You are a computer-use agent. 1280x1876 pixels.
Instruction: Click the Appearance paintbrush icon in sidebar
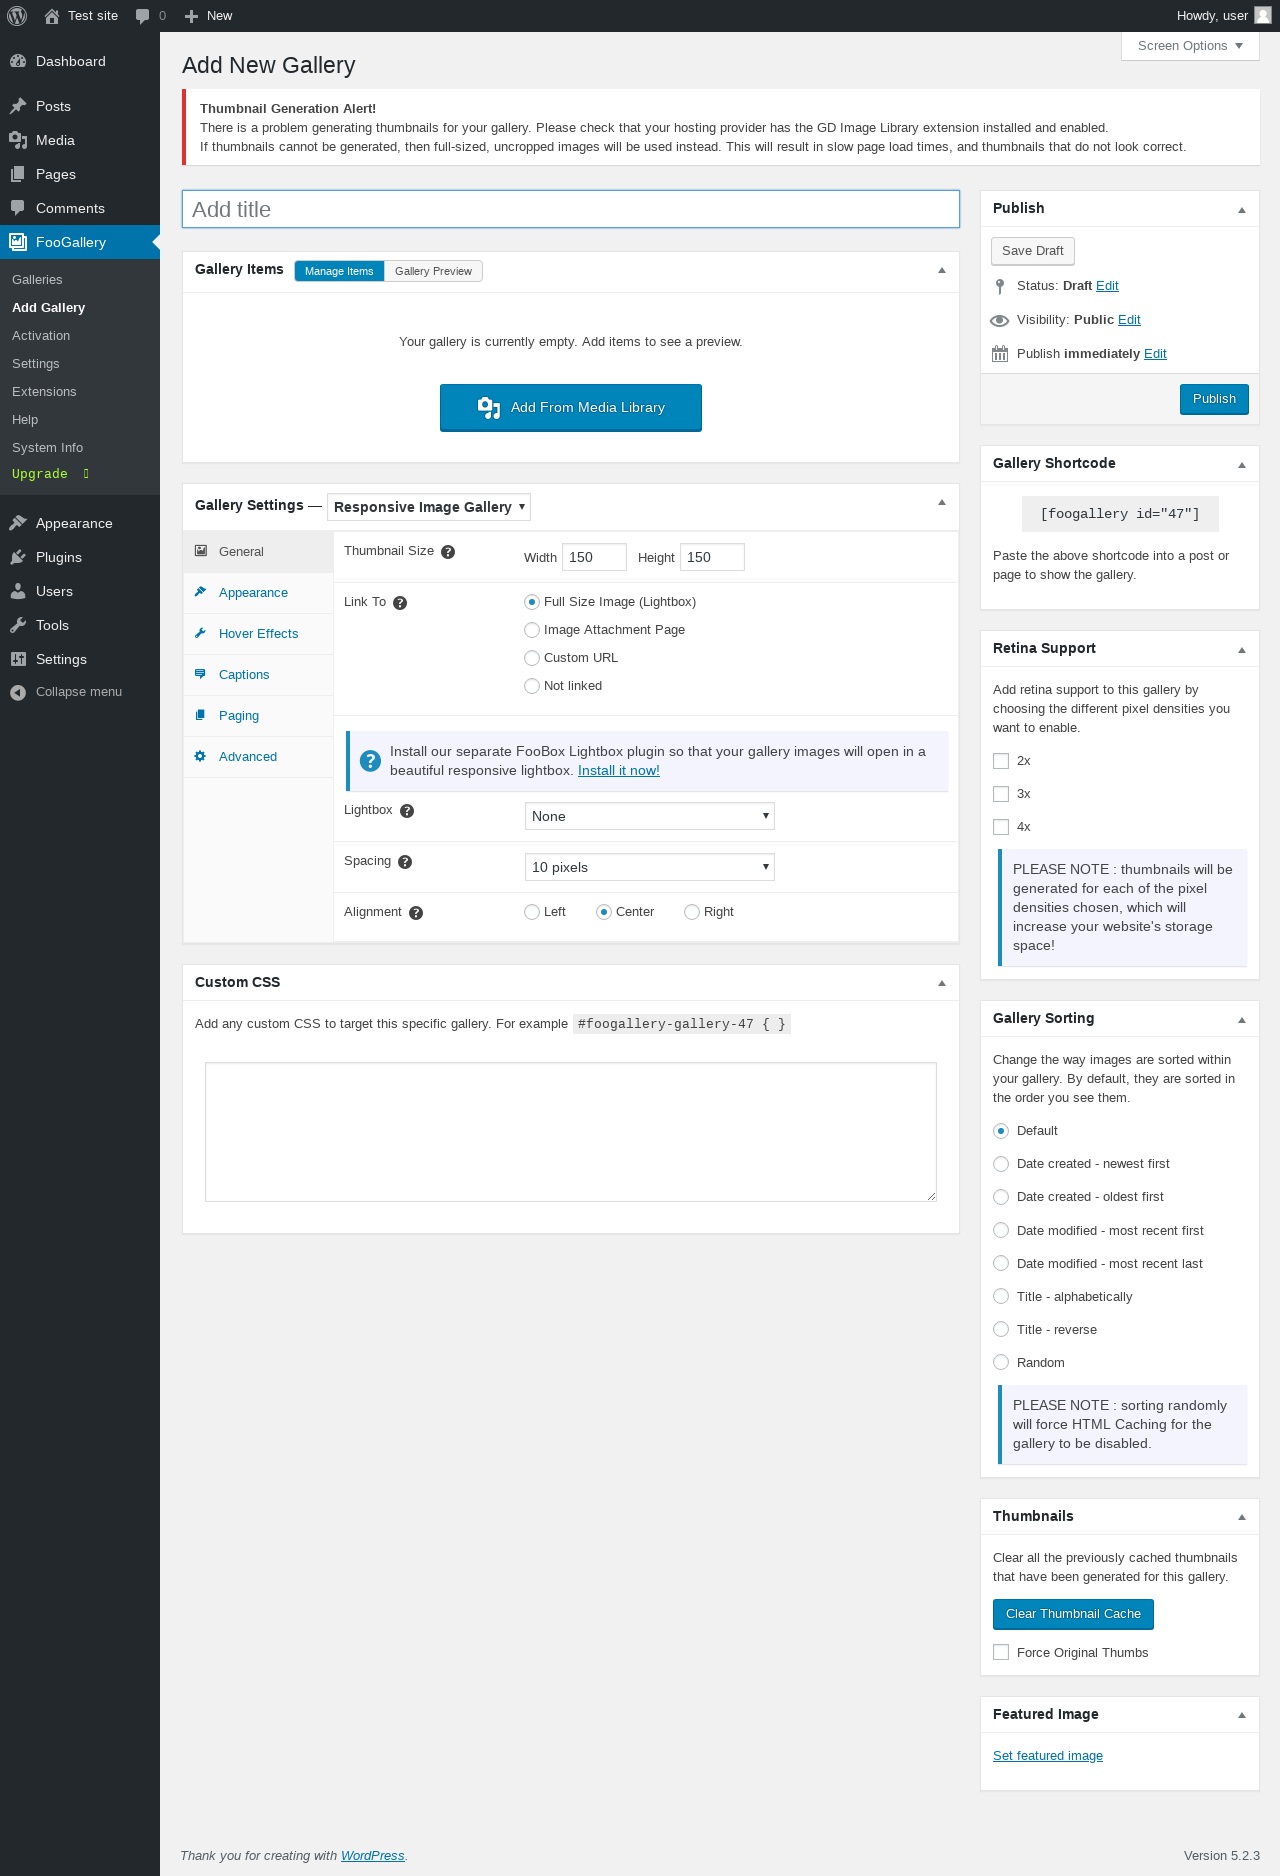(18, 523)
